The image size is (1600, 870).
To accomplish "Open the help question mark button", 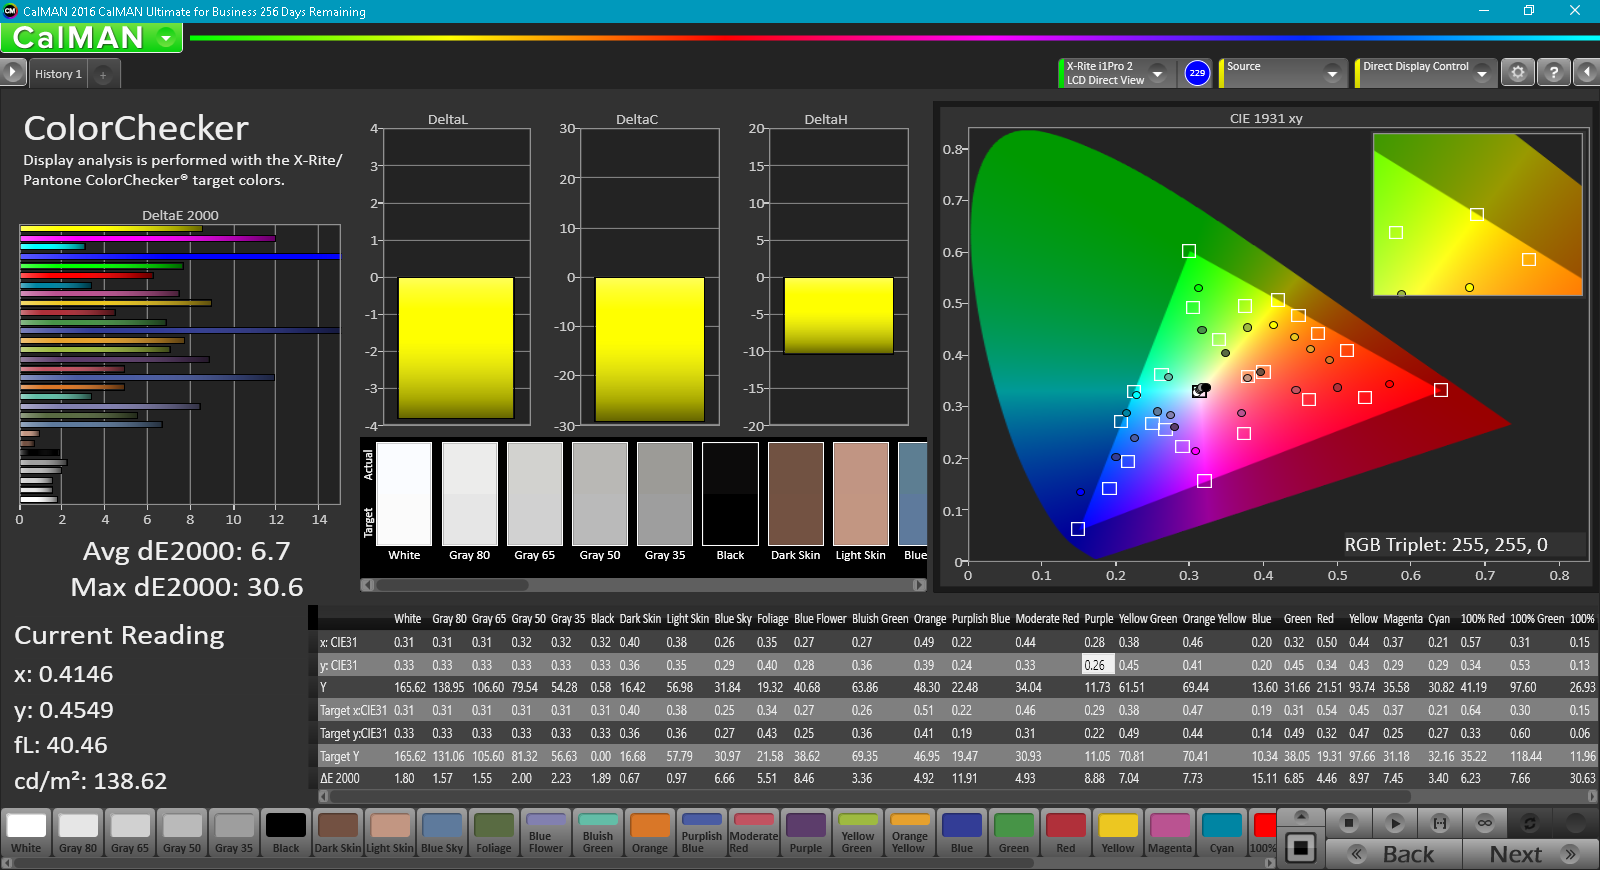I will [x=1553, y=72].
